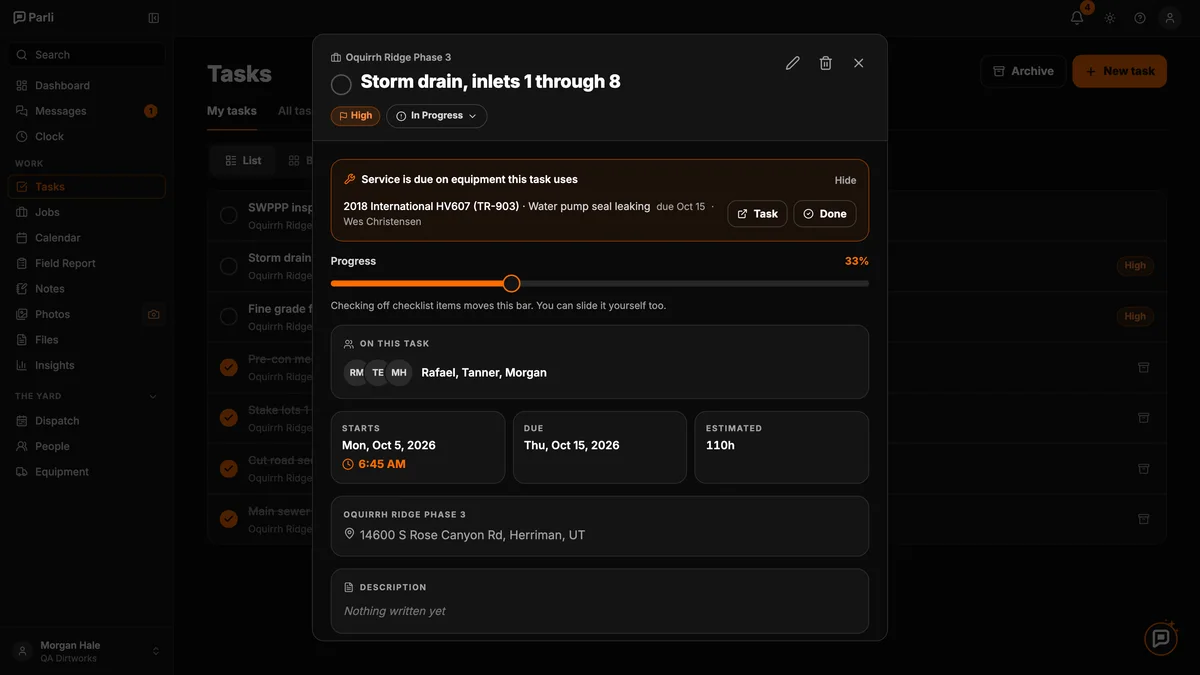Uncheck the Main sewer task
The image size is (1200, 675).
pyautogui.click(x=229, y=519)
